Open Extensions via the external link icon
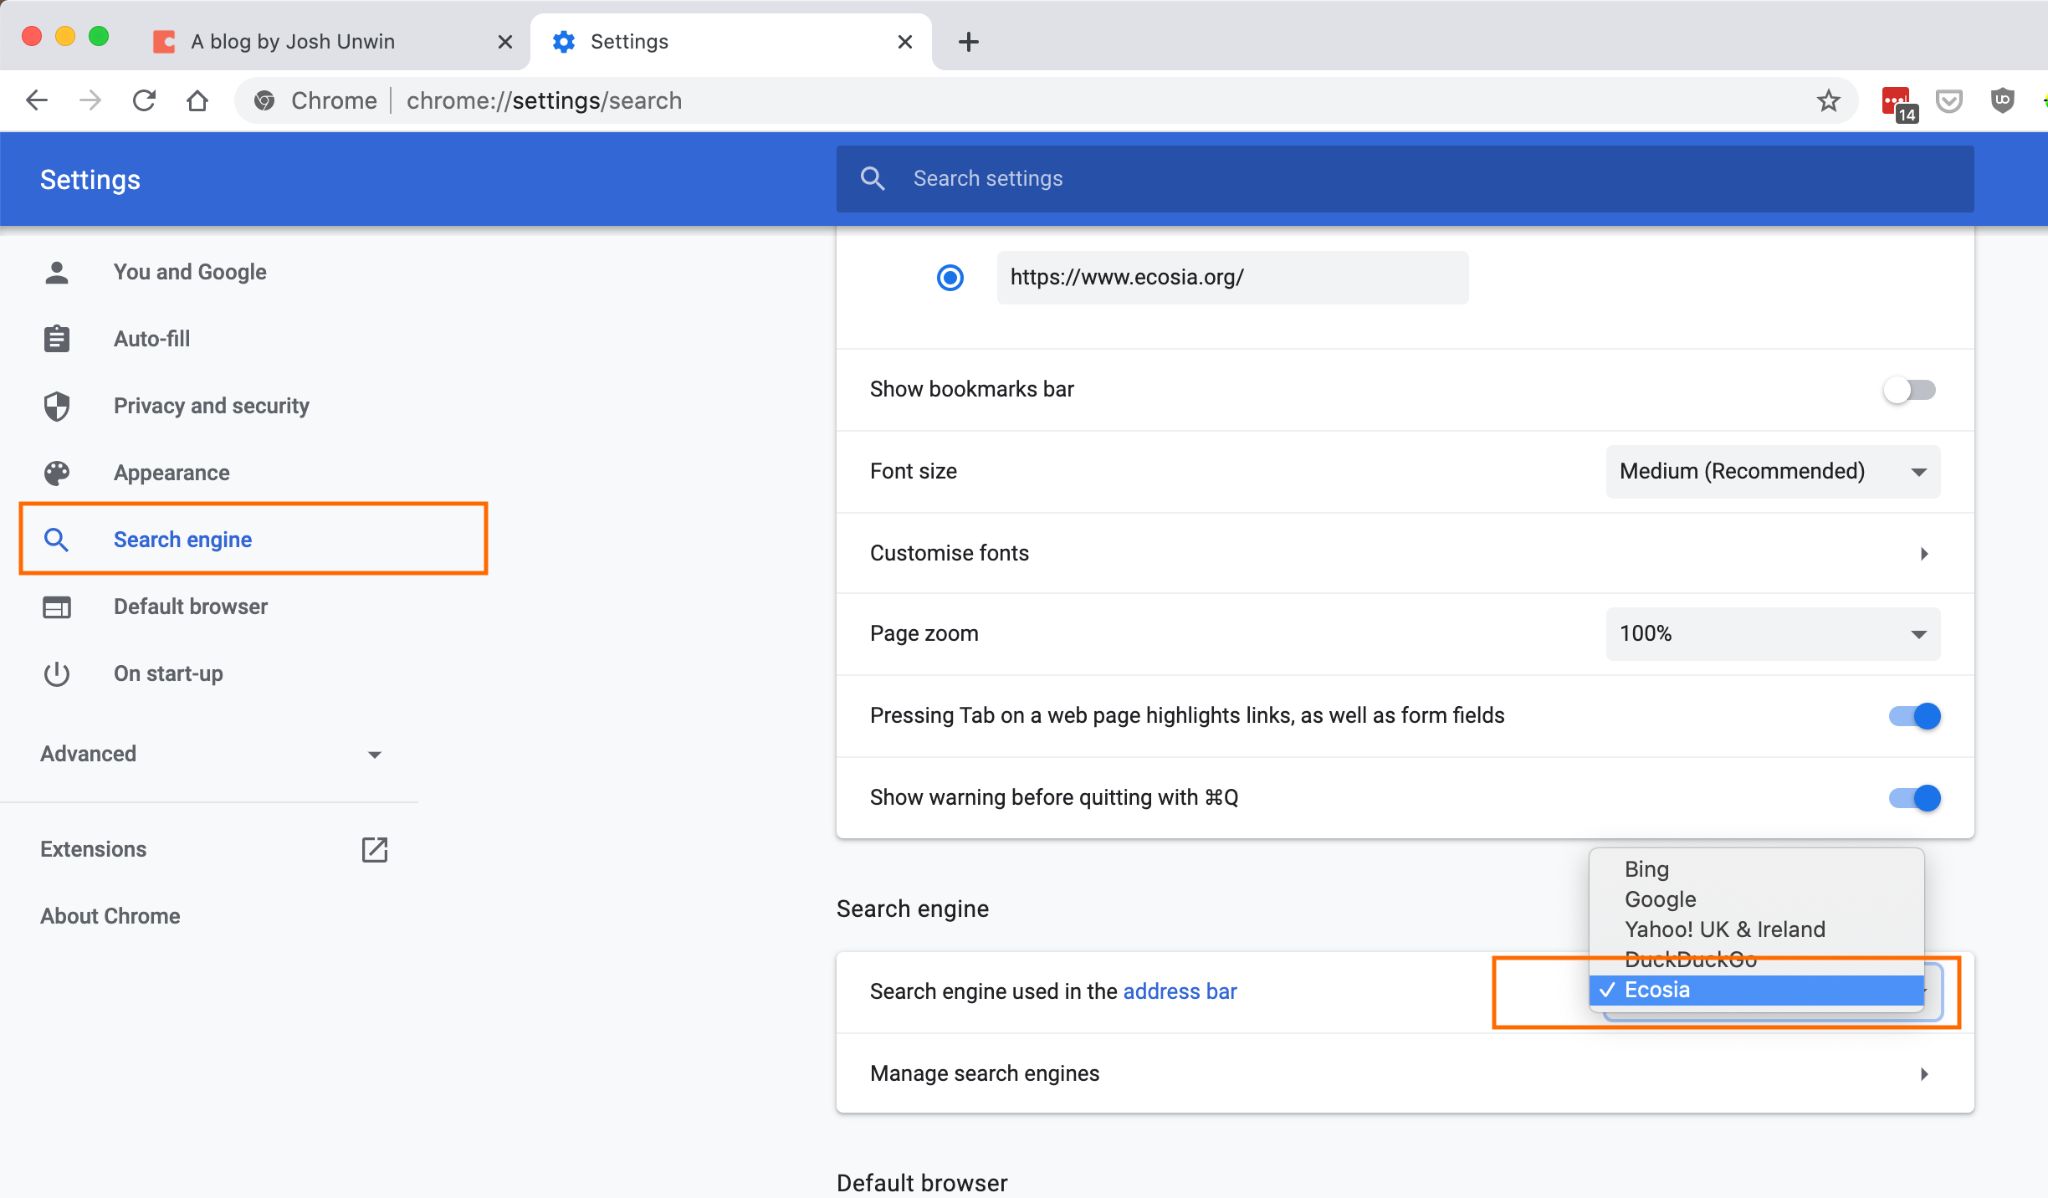This screenshot has height=1198, width=2048. click(374, 850)
